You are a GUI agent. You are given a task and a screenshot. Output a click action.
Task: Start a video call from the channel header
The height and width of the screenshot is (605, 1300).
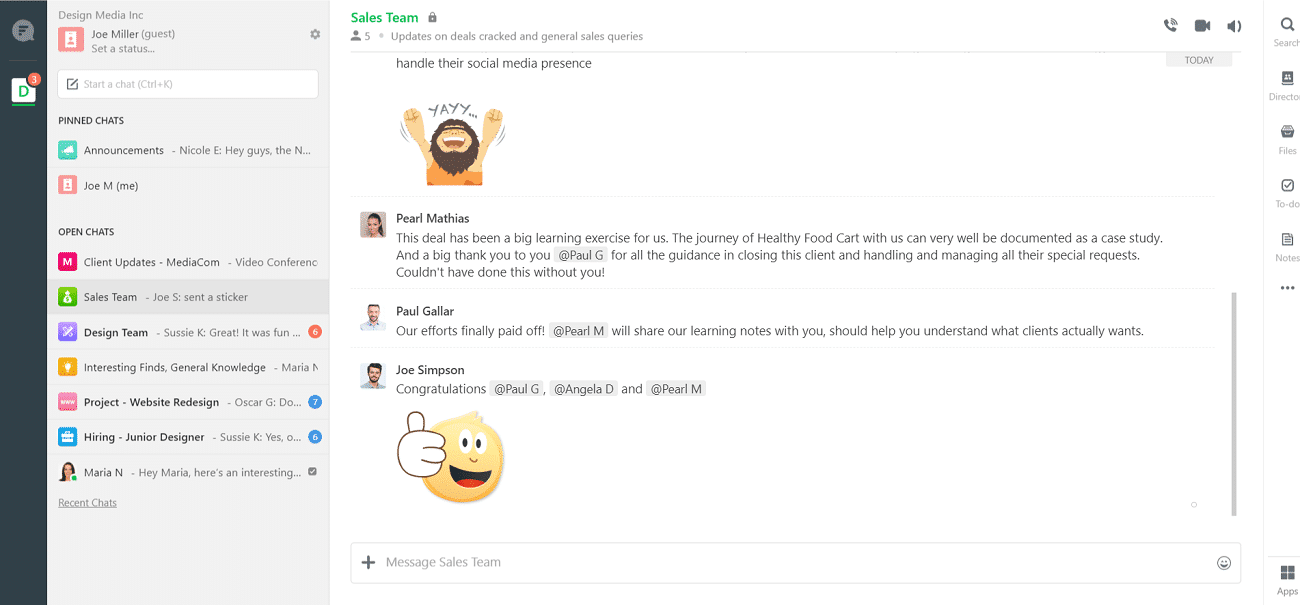tap(1202, 24)
